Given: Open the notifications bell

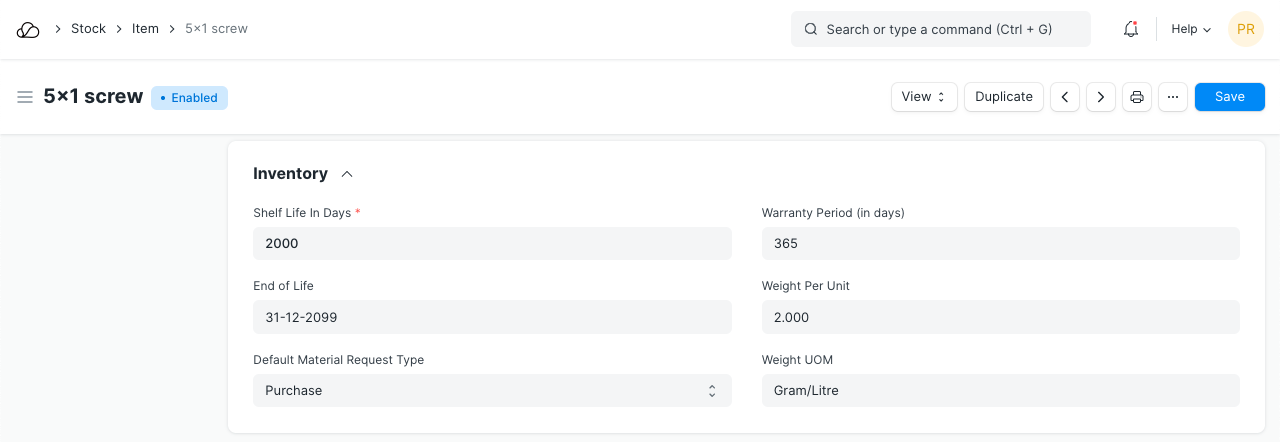Looking at the screenshot, I should pos(1131,30).
